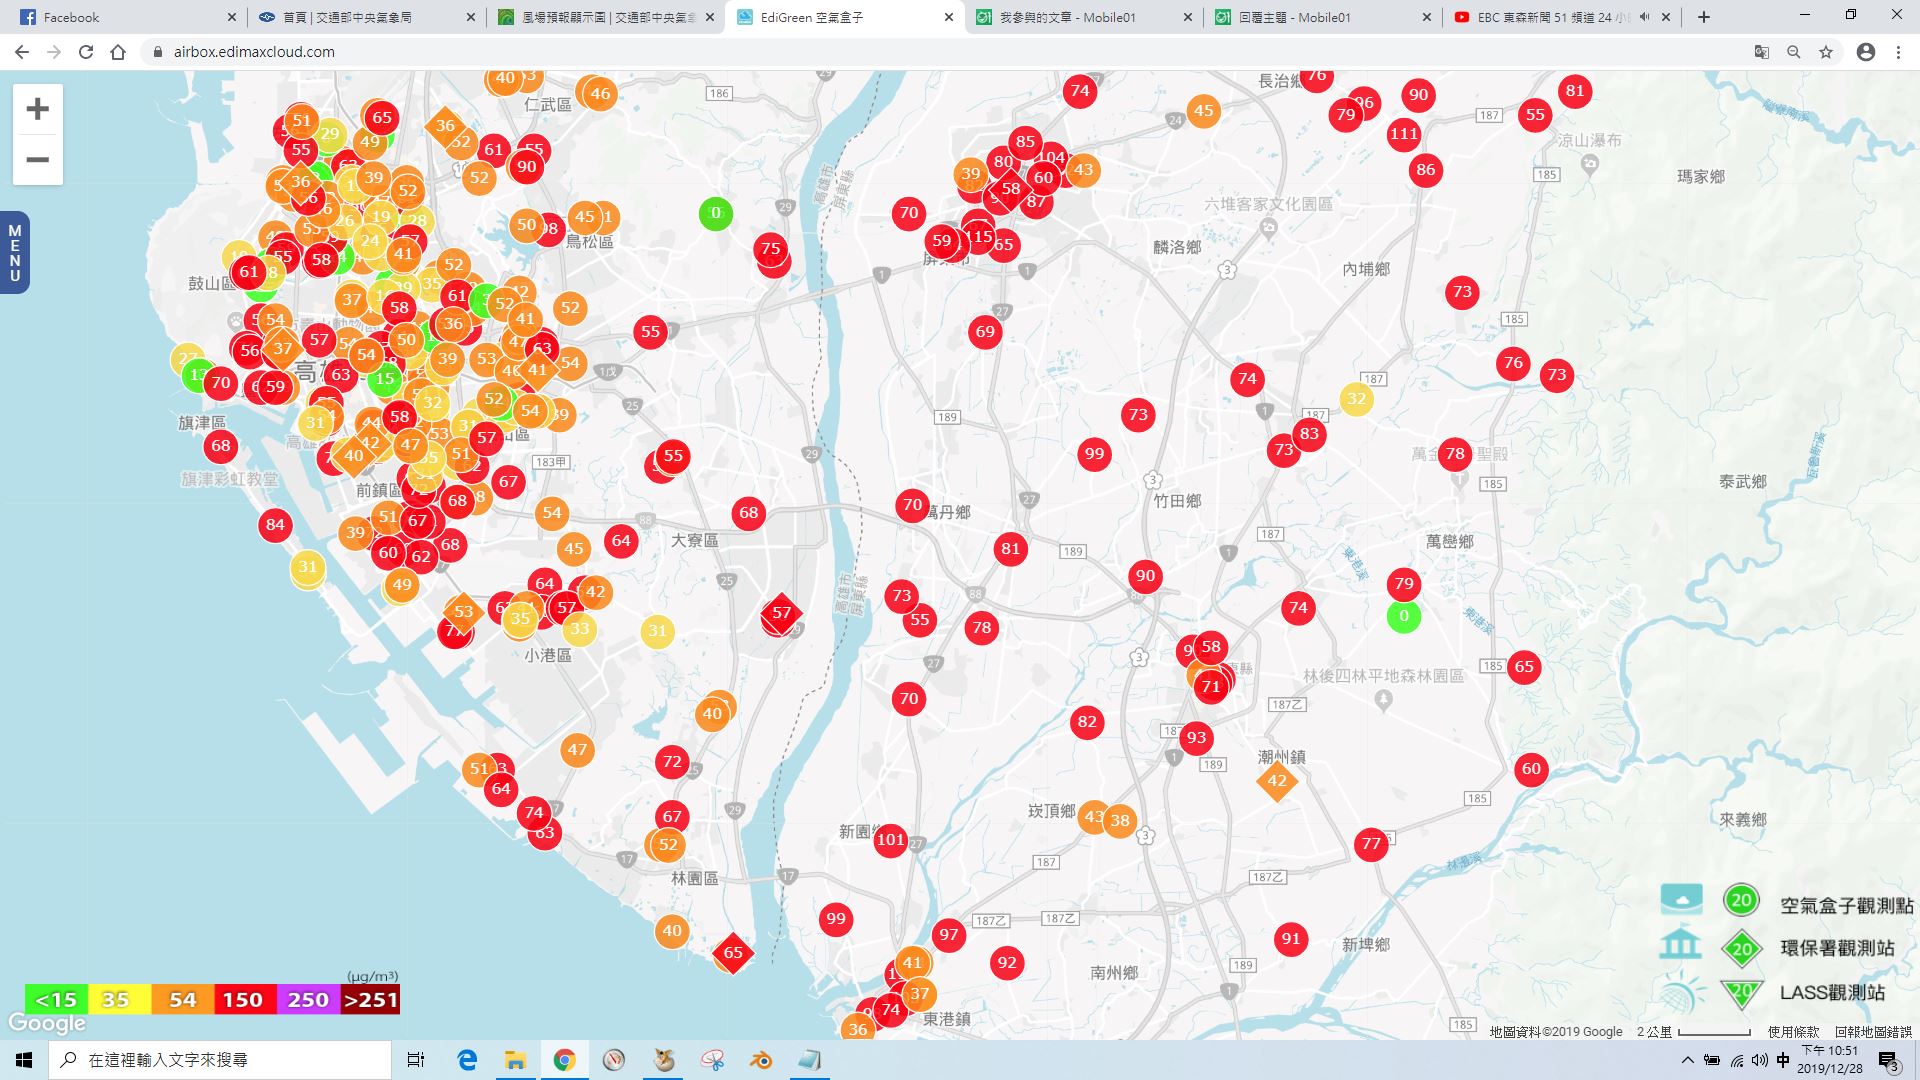Click green circle sample marker beside 空氣盒子觀測點
The width and height of the screenshot is (1920, 1080).
coord(1741,900)
